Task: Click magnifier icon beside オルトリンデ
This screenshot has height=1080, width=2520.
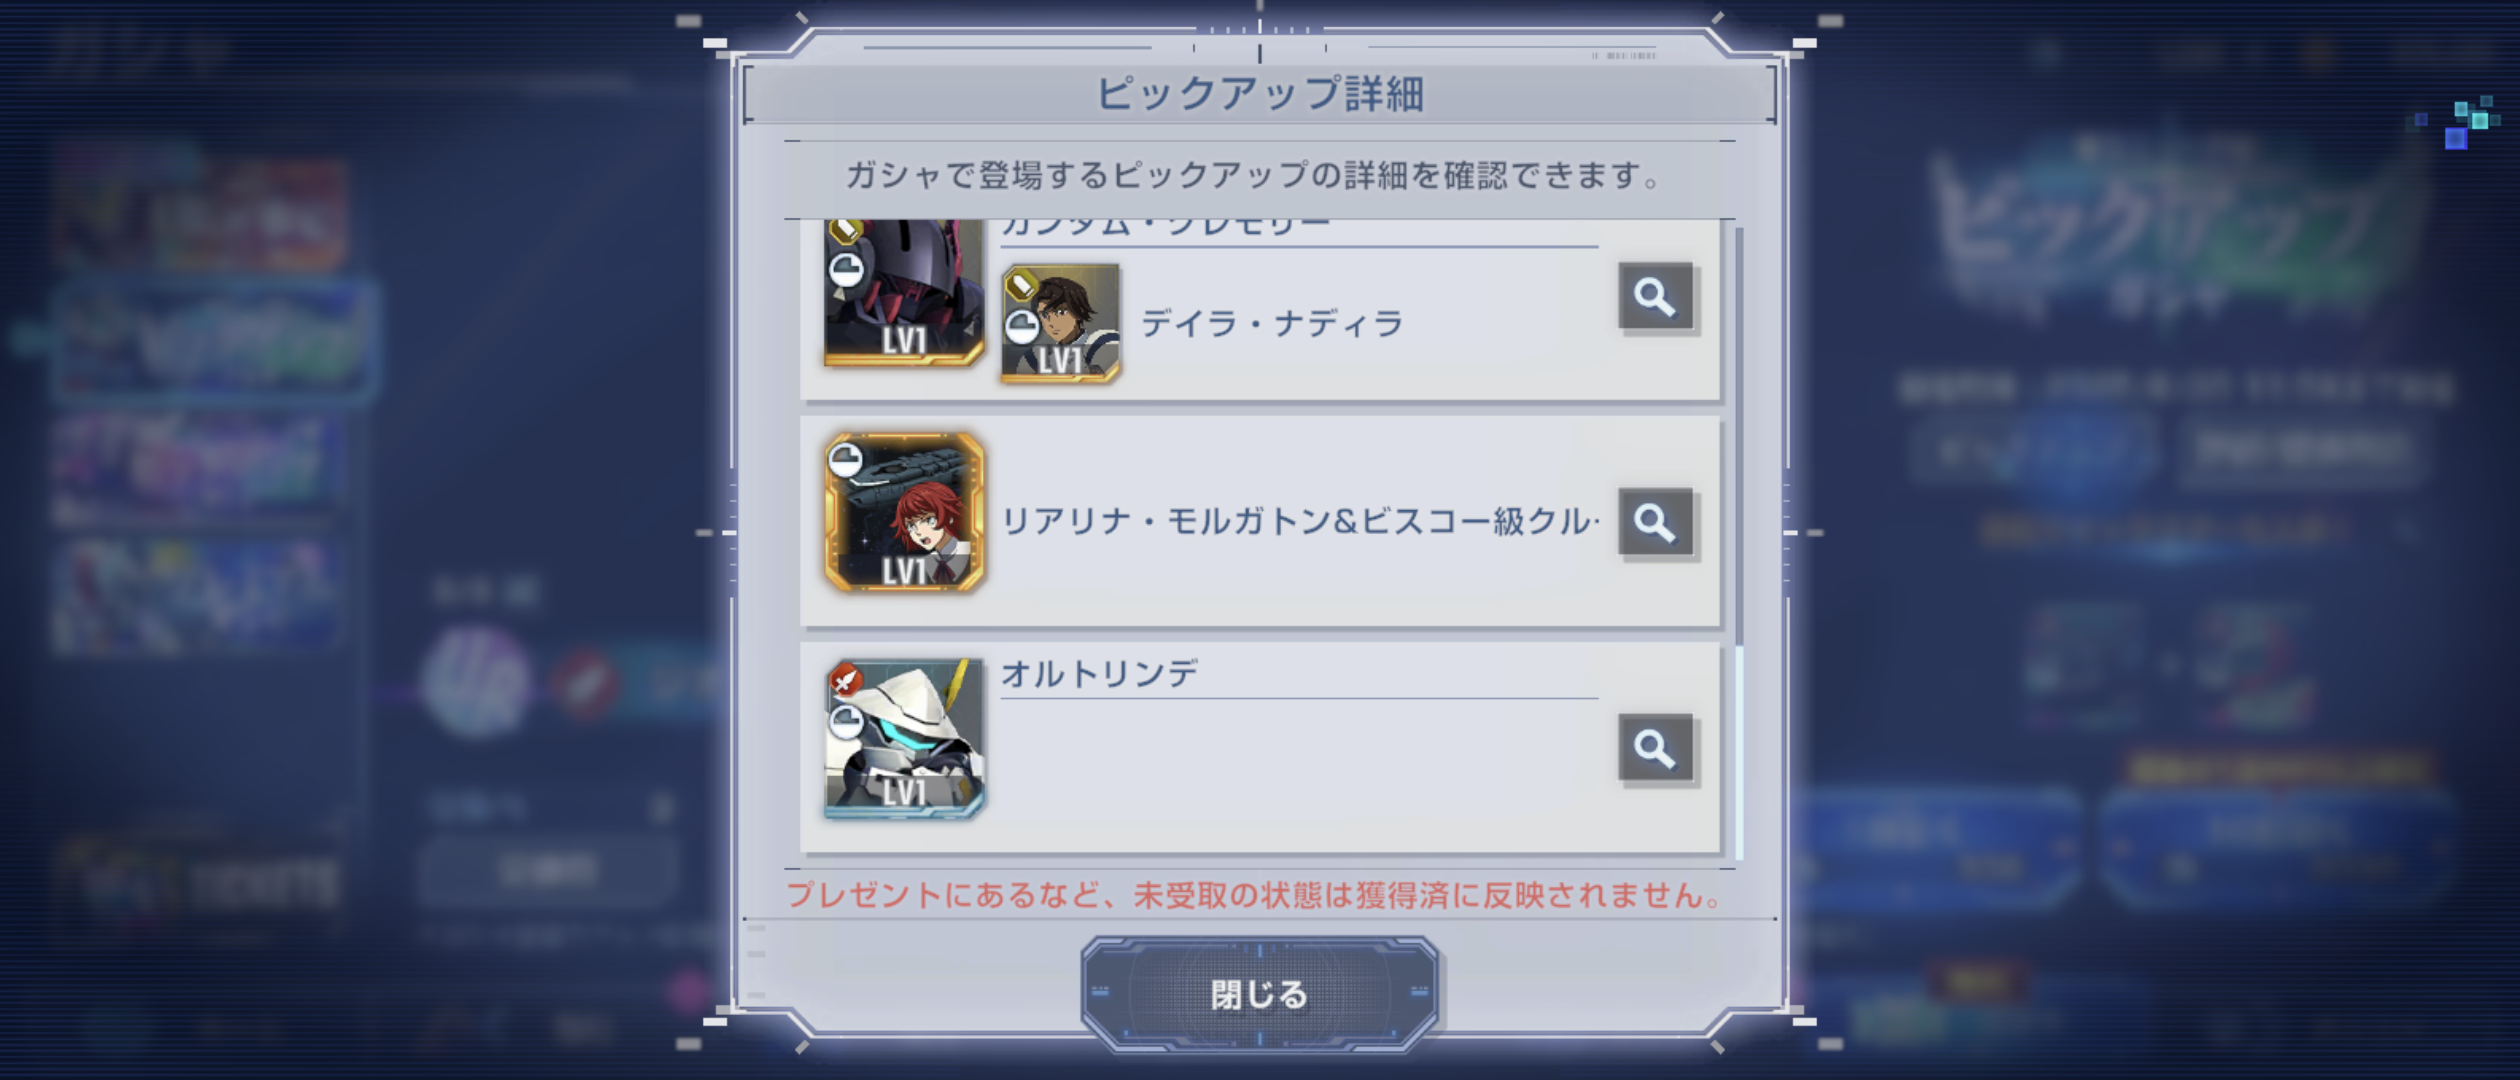Action: pyautogui.click(x=1655, y=747)
